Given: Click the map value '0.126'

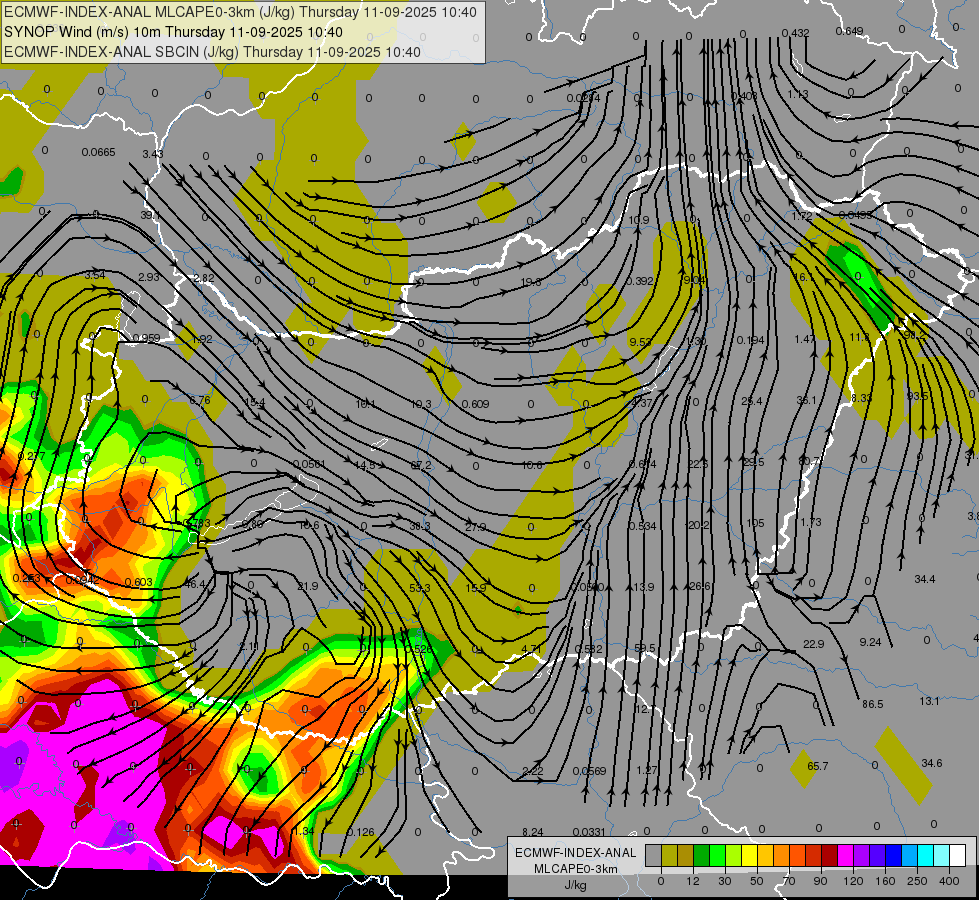Looking at the screenshot, I should [360, 833].
